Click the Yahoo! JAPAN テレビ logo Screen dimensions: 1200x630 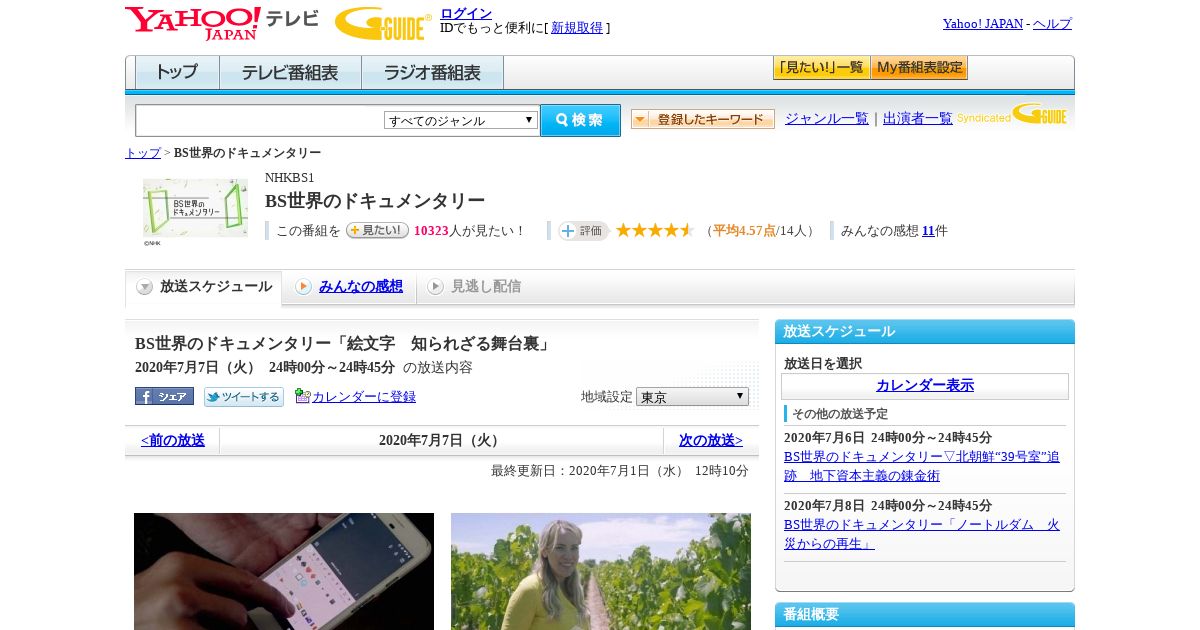222,23
